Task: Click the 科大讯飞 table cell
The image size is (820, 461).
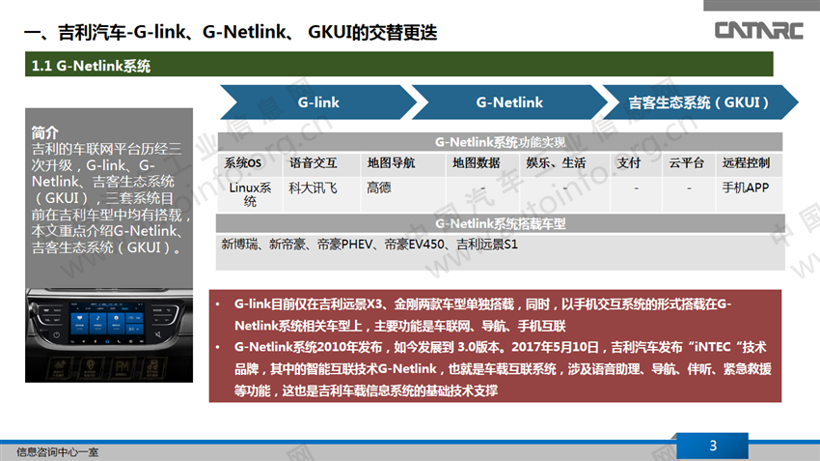Action: [322, 194]
